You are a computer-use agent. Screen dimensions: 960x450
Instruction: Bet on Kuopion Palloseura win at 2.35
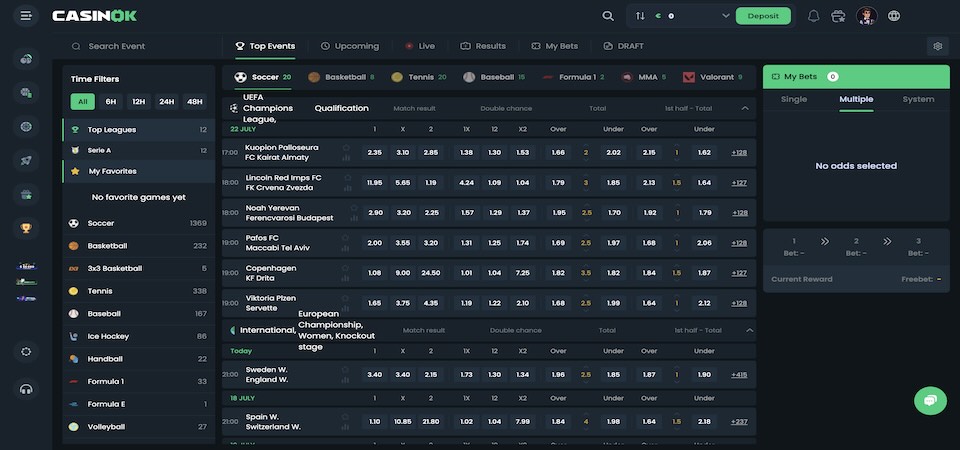[x=375, y=152]
